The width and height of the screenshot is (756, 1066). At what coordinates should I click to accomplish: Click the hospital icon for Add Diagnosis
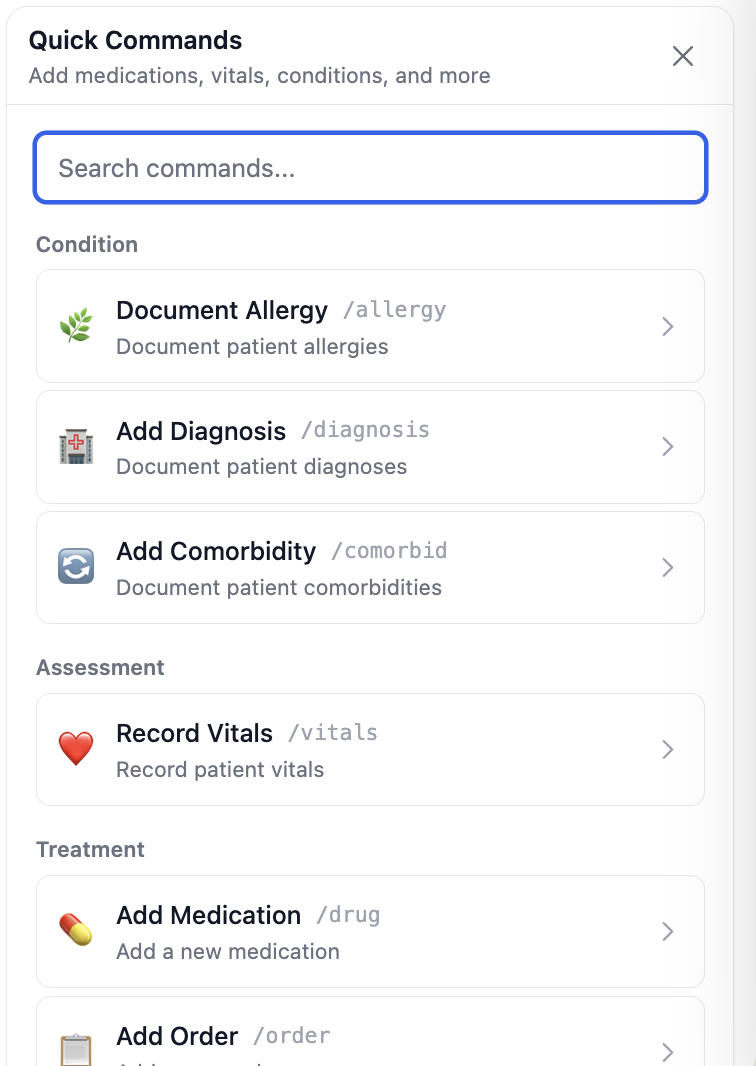[x=76, y=447]
